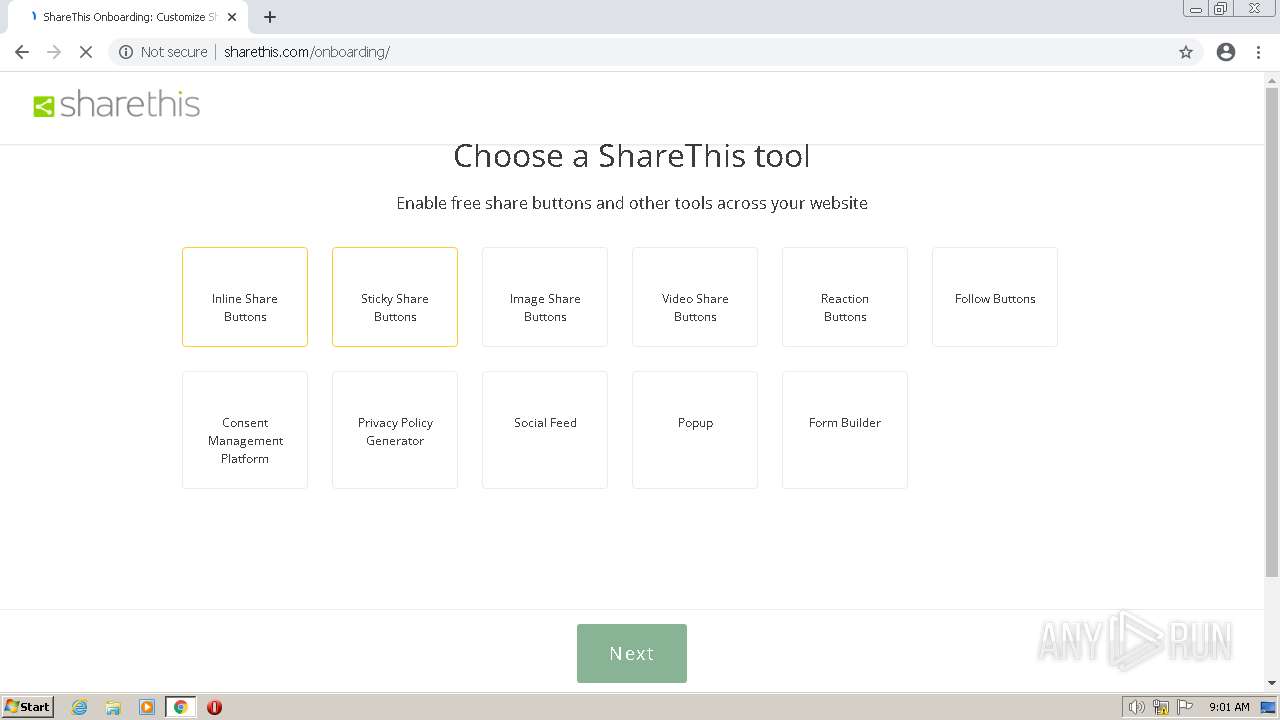The height and width of the screenshot is (720, 1280).
Task: Click the Choose a ShareThis tool heading
Action: coord(632,156)
